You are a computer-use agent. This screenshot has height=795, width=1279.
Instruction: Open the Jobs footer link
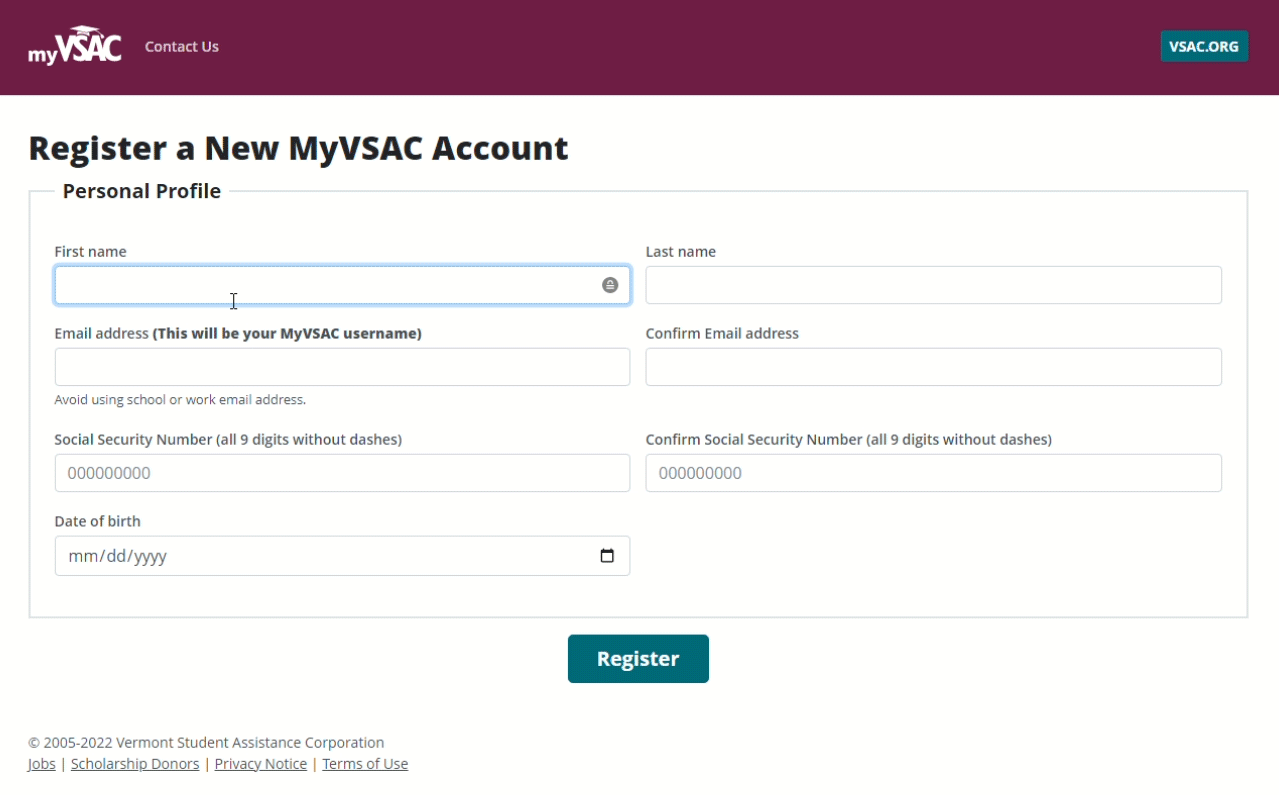click(x=42, y=764)
